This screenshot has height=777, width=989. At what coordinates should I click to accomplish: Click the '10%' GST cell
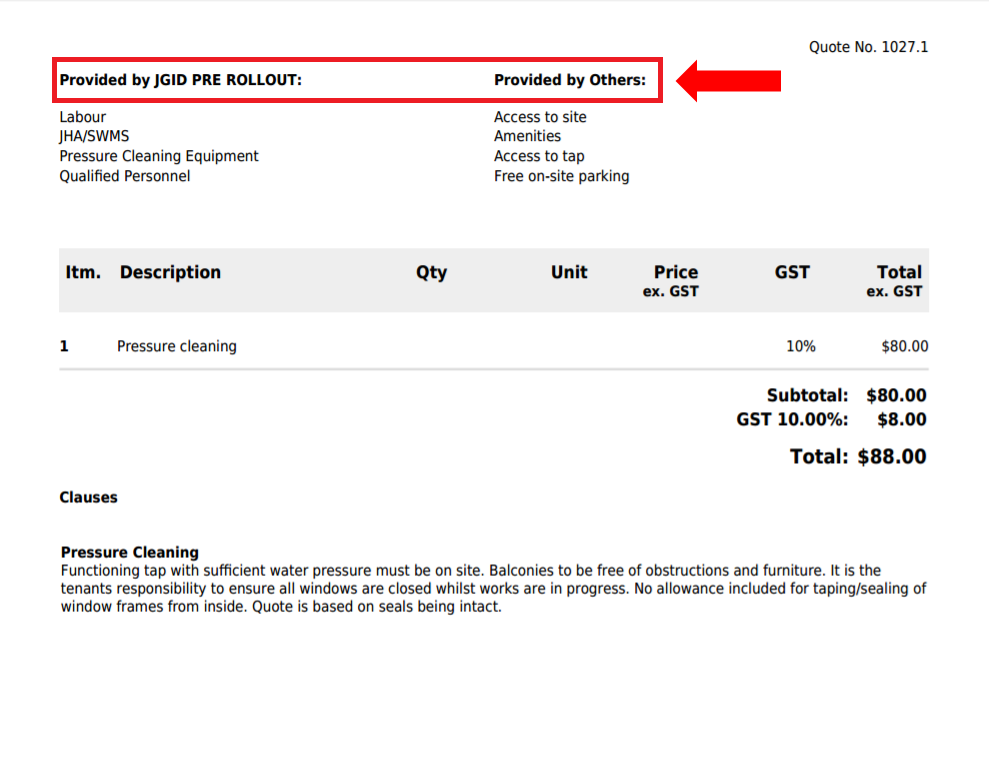[x=800, y=347]
